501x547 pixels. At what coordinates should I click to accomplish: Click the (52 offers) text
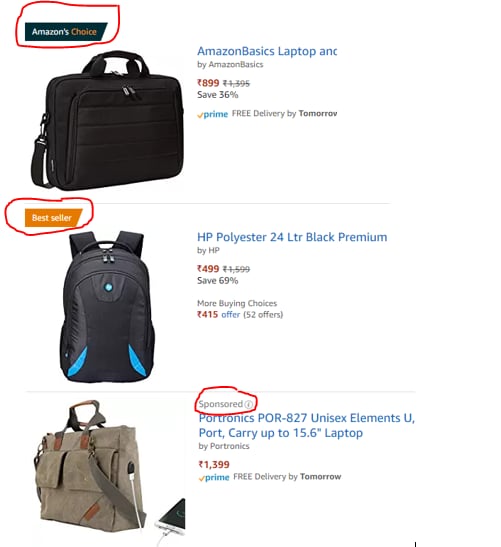pyautogui.click(x=263, y=315)
